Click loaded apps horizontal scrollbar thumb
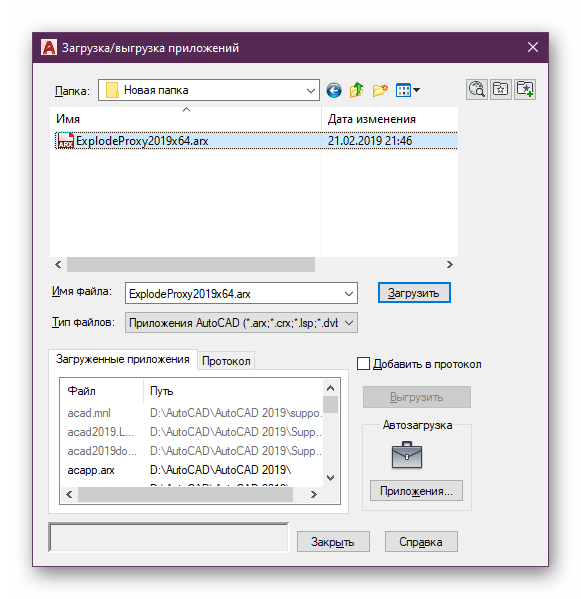The width and height of the screenshot is (581, 599). (x=185, y=494)
